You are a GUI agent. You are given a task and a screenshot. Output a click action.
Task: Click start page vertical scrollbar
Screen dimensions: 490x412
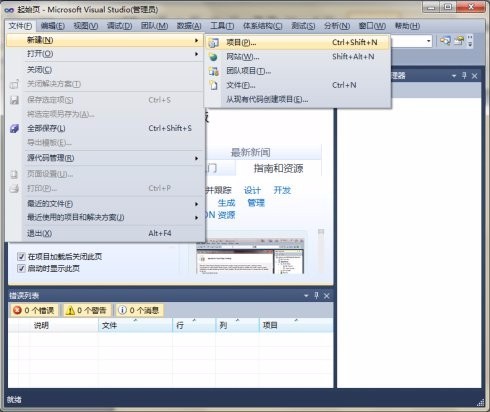[x=321, y=251]
